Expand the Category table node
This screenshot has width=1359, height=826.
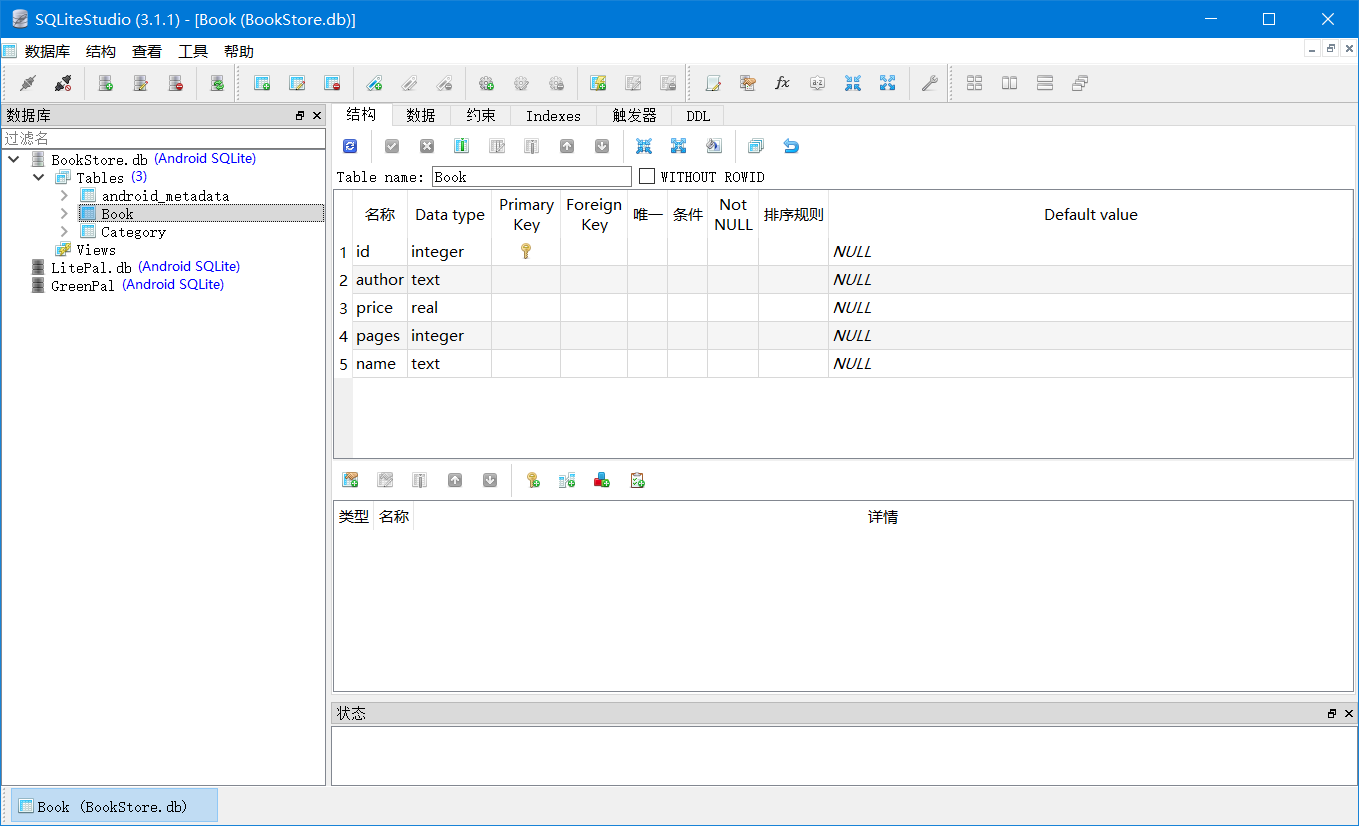coord(64,232)
